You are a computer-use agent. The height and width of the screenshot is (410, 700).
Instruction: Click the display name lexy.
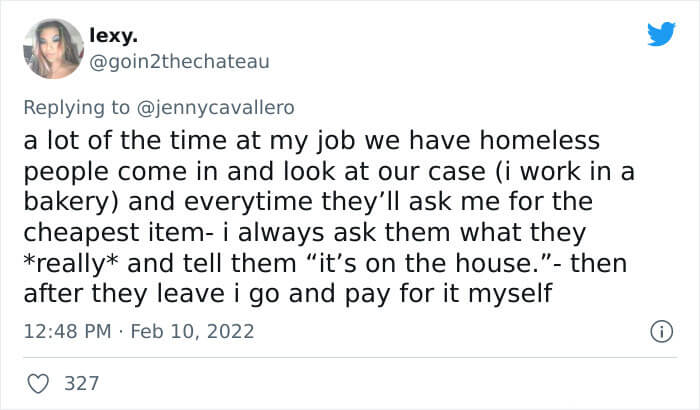[113, 35]
